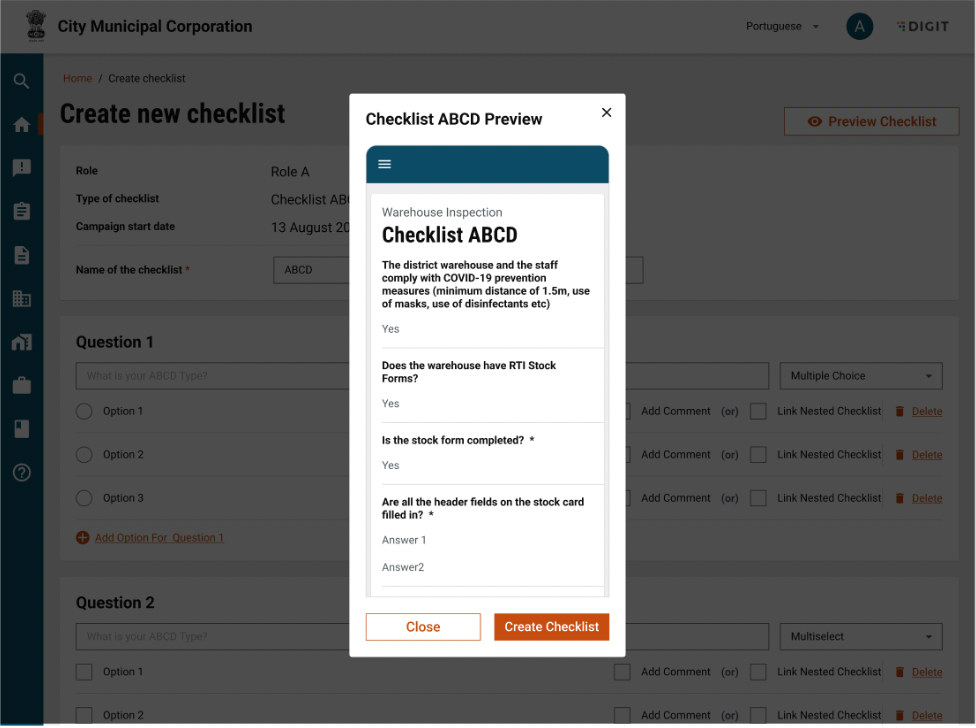This screenshot has height=728, width=976.
Task: Open the home icon in the sidebar
Action: coord(21,125)
